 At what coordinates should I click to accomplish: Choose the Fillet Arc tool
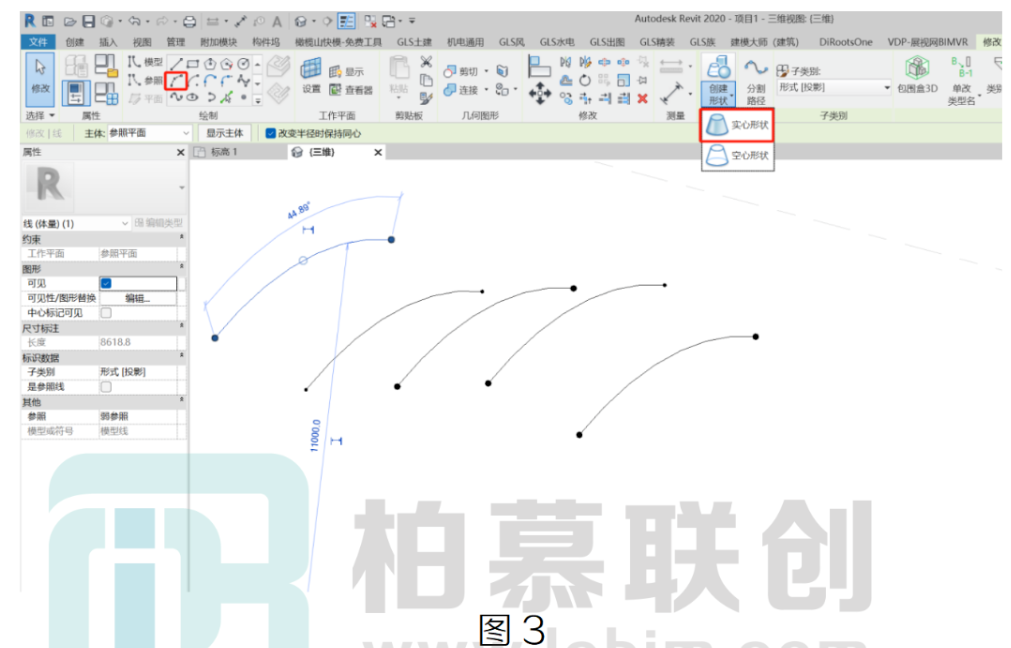point(226,81)
